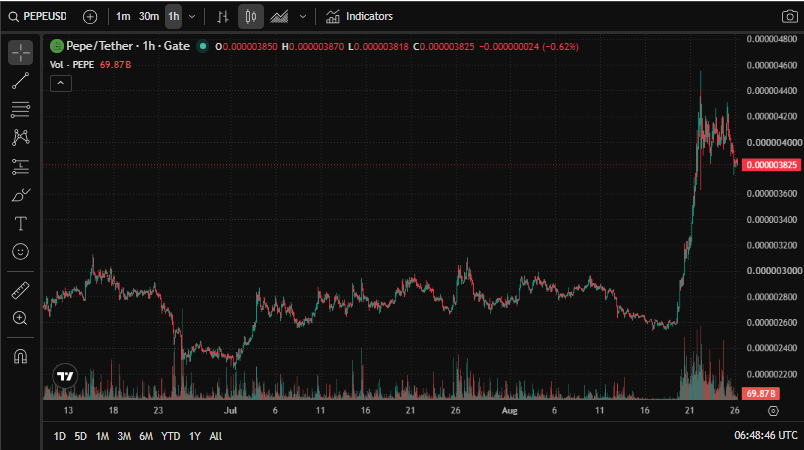This screenshot has height=450, width=804.
Task: Click the 0.000004000 price scale label
Action: [774, 142]
